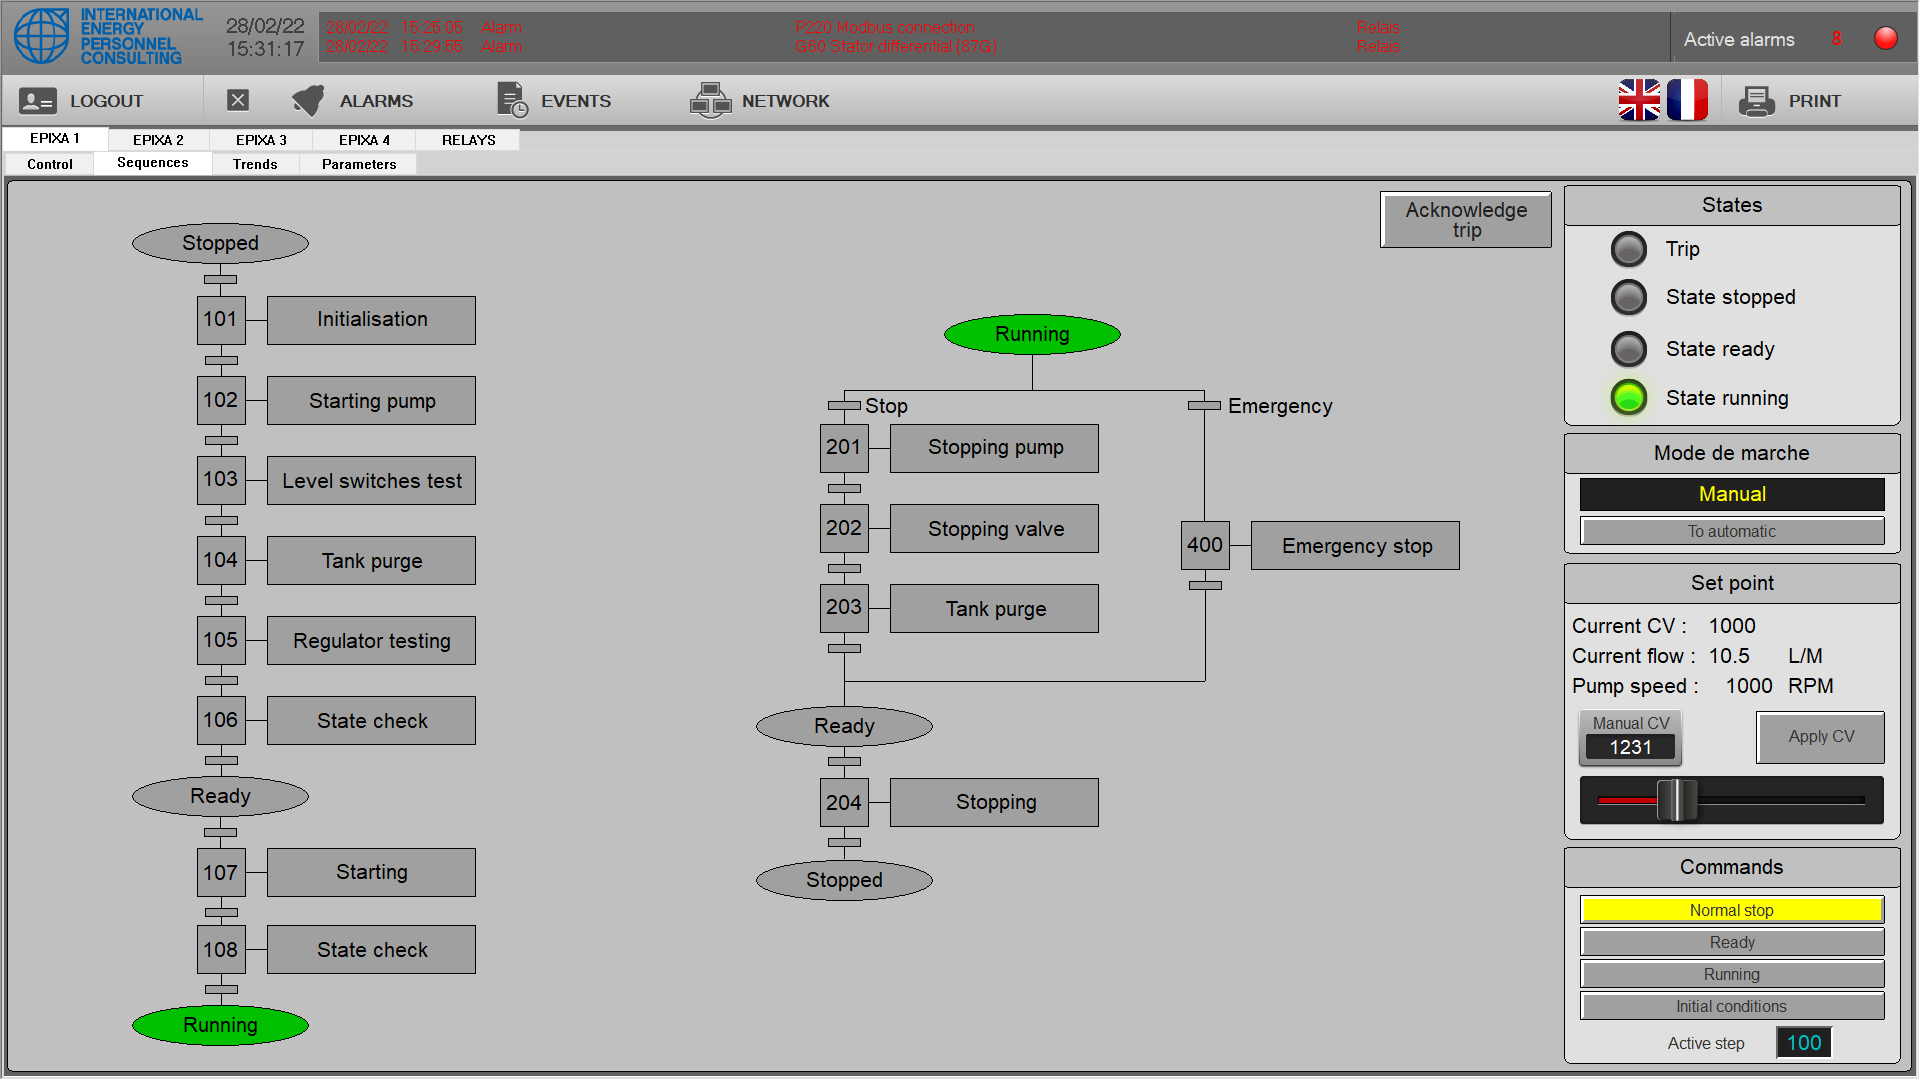The height and width of the screenshot is (1080, 1920).
Task: Click the Trip state indicator light
Action: (1628, 249)
